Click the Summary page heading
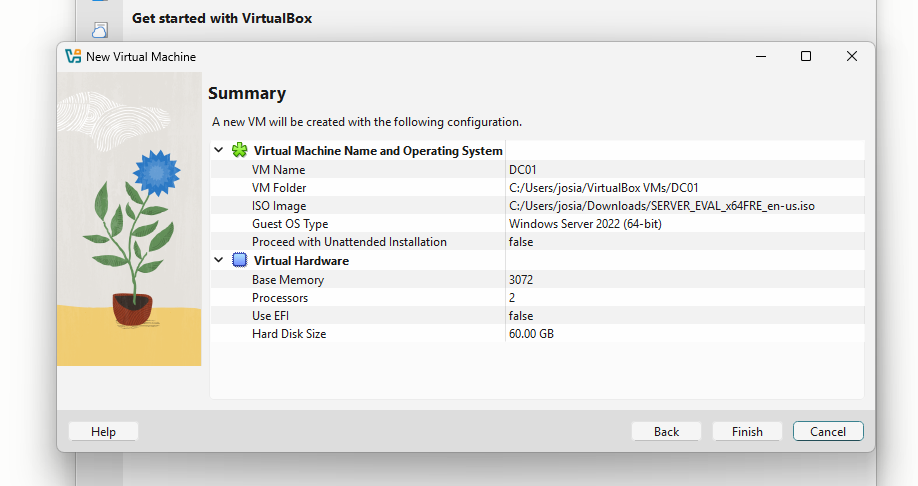 pyautogui.click(x=247, y=93)
